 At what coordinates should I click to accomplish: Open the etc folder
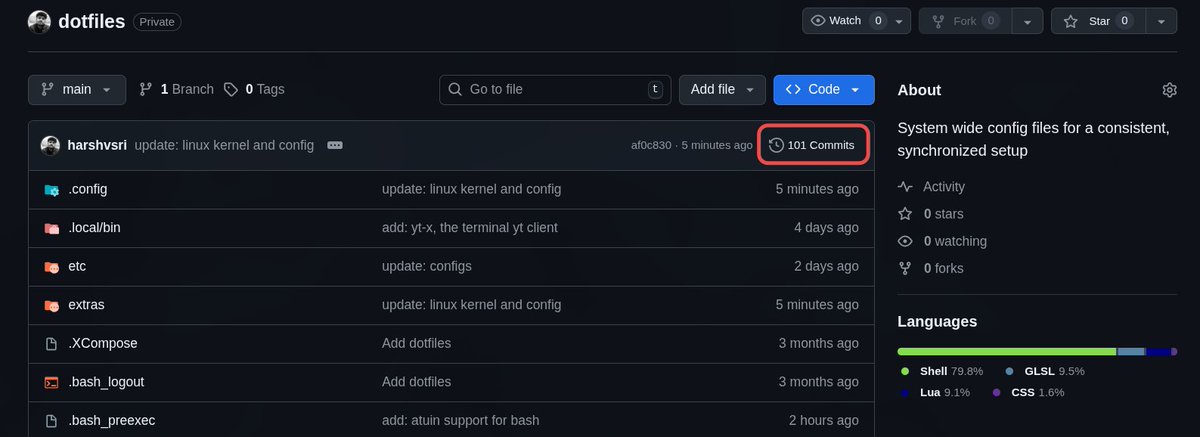coord(77,266)
